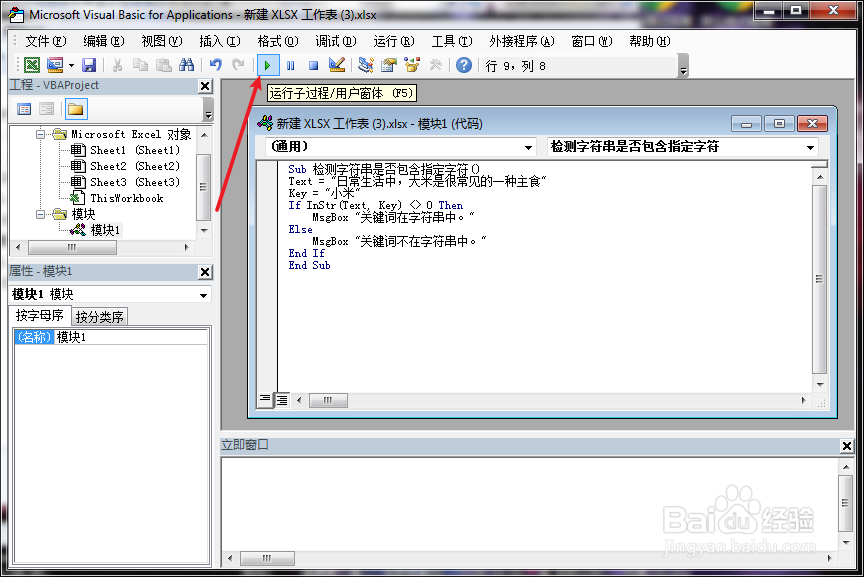The height and width of the screenshot is (577, 864).
Task: Collapse the 模块 folder node
Action: click(x=40, y=214)
